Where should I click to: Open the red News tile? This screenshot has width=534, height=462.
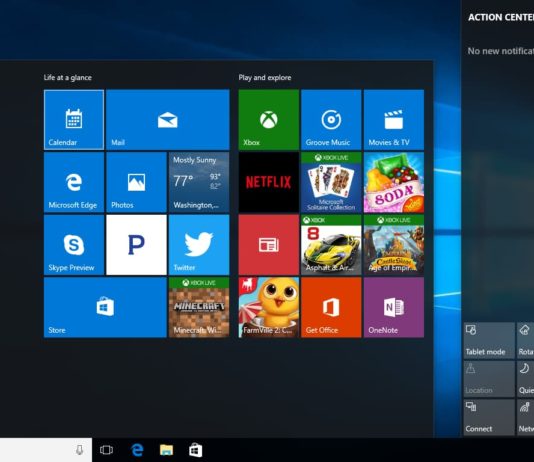(269, 245)
